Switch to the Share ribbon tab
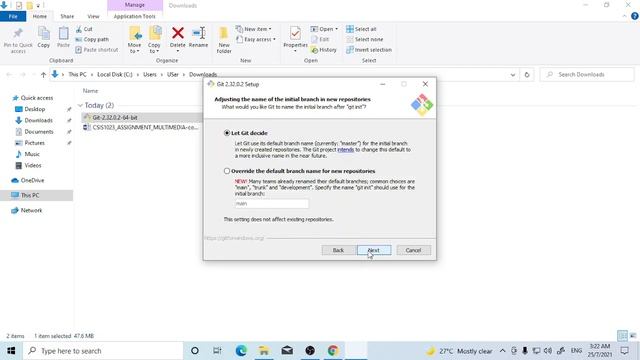 coord(67,16)
